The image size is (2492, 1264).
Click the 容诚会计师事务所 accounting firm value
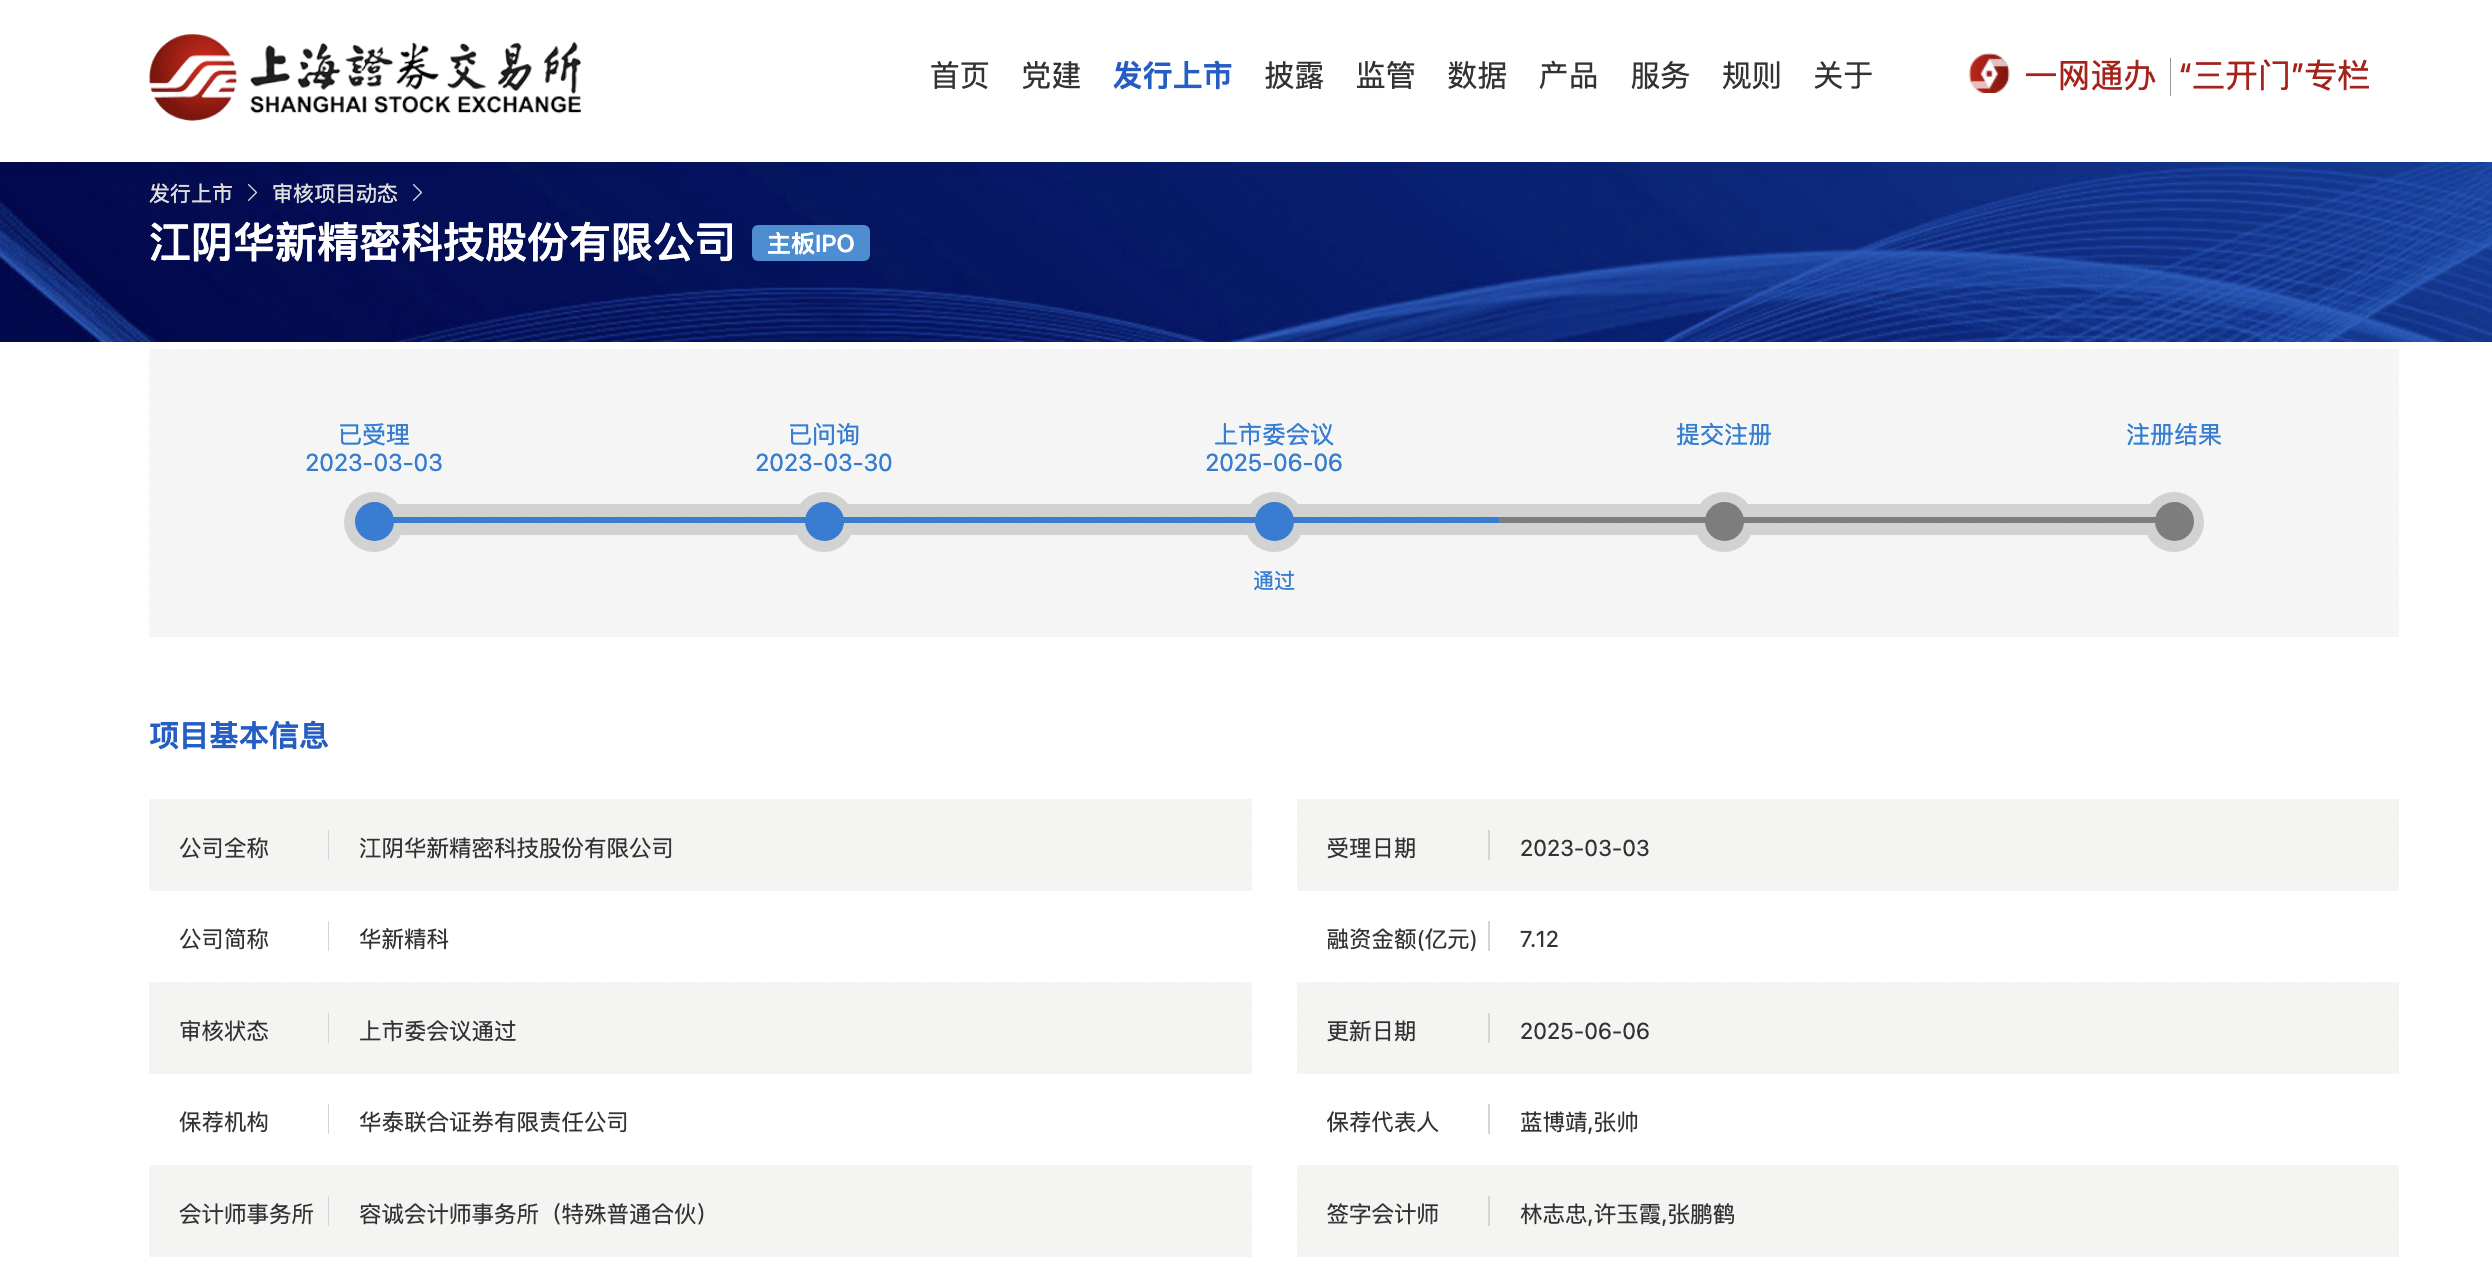533,1214
